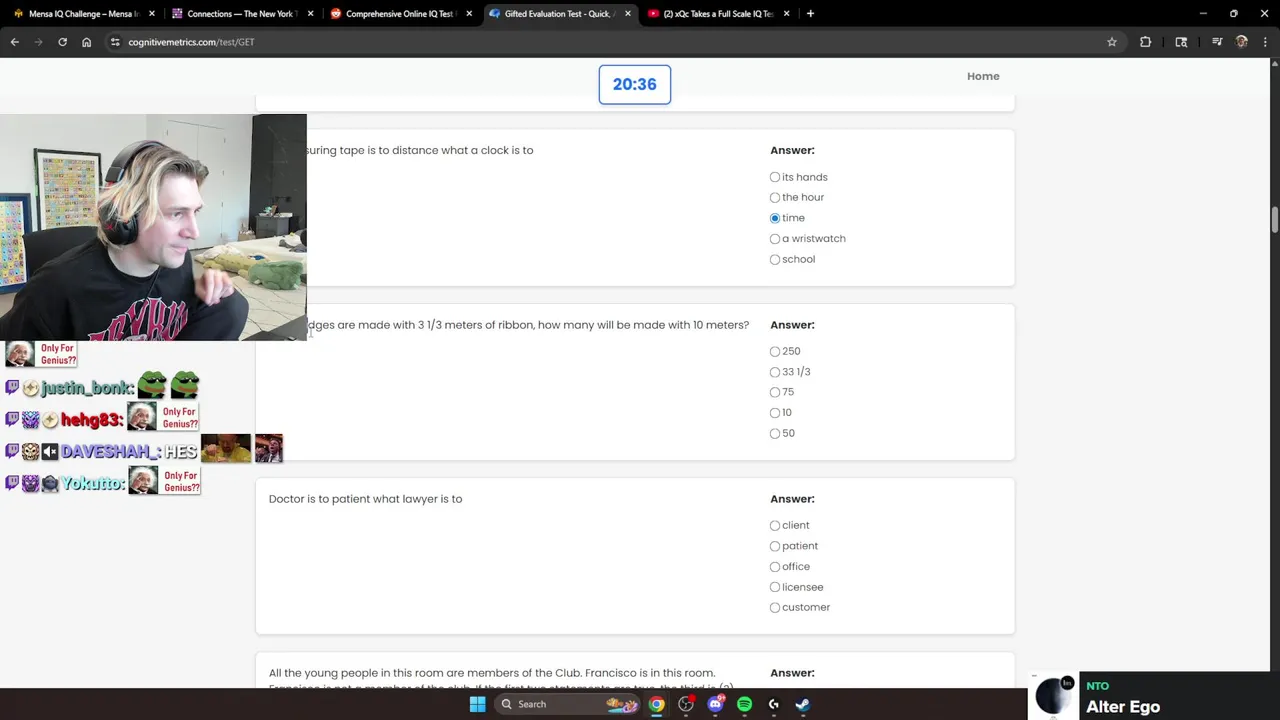The width and height of the screenshot is (1280, 720).
Task: Close the Connections New York Times tab
Action: (310, 14)
